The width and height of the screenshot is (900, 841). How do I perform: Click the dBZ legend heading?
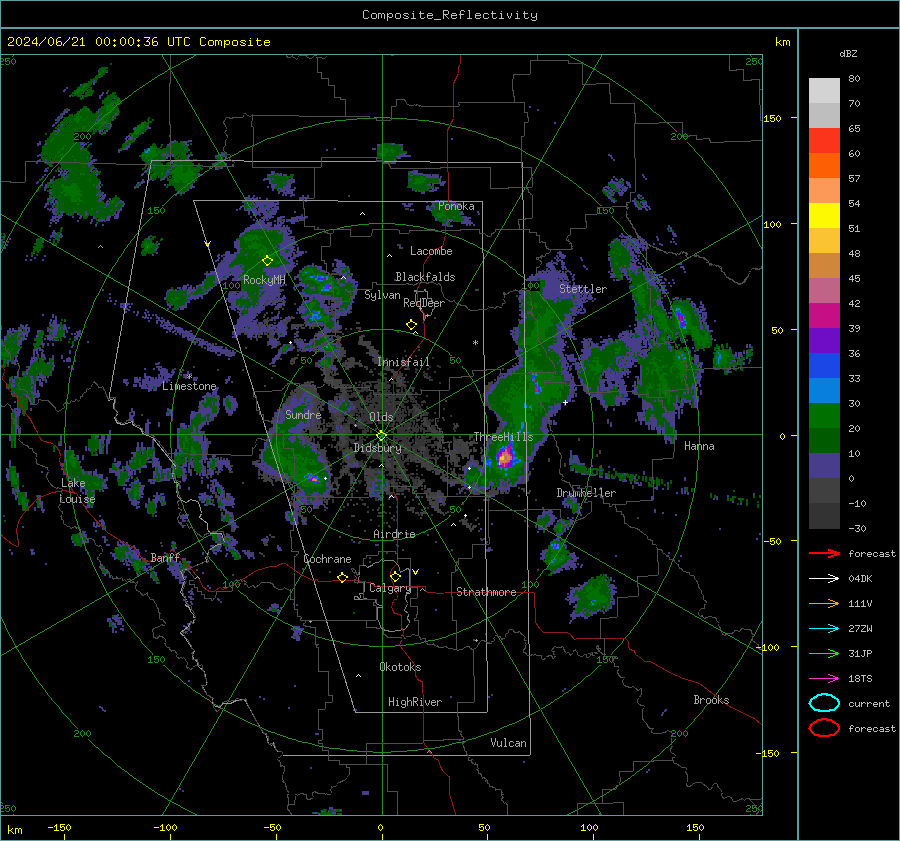tap(848, 54)
